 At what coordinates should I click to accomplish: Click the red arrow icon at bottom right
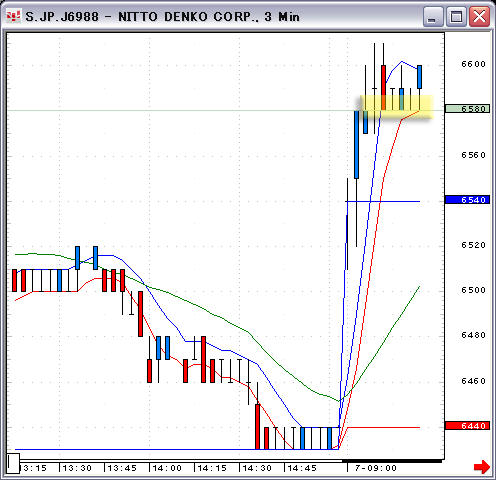pyautogui.click(x=482, y=467)
